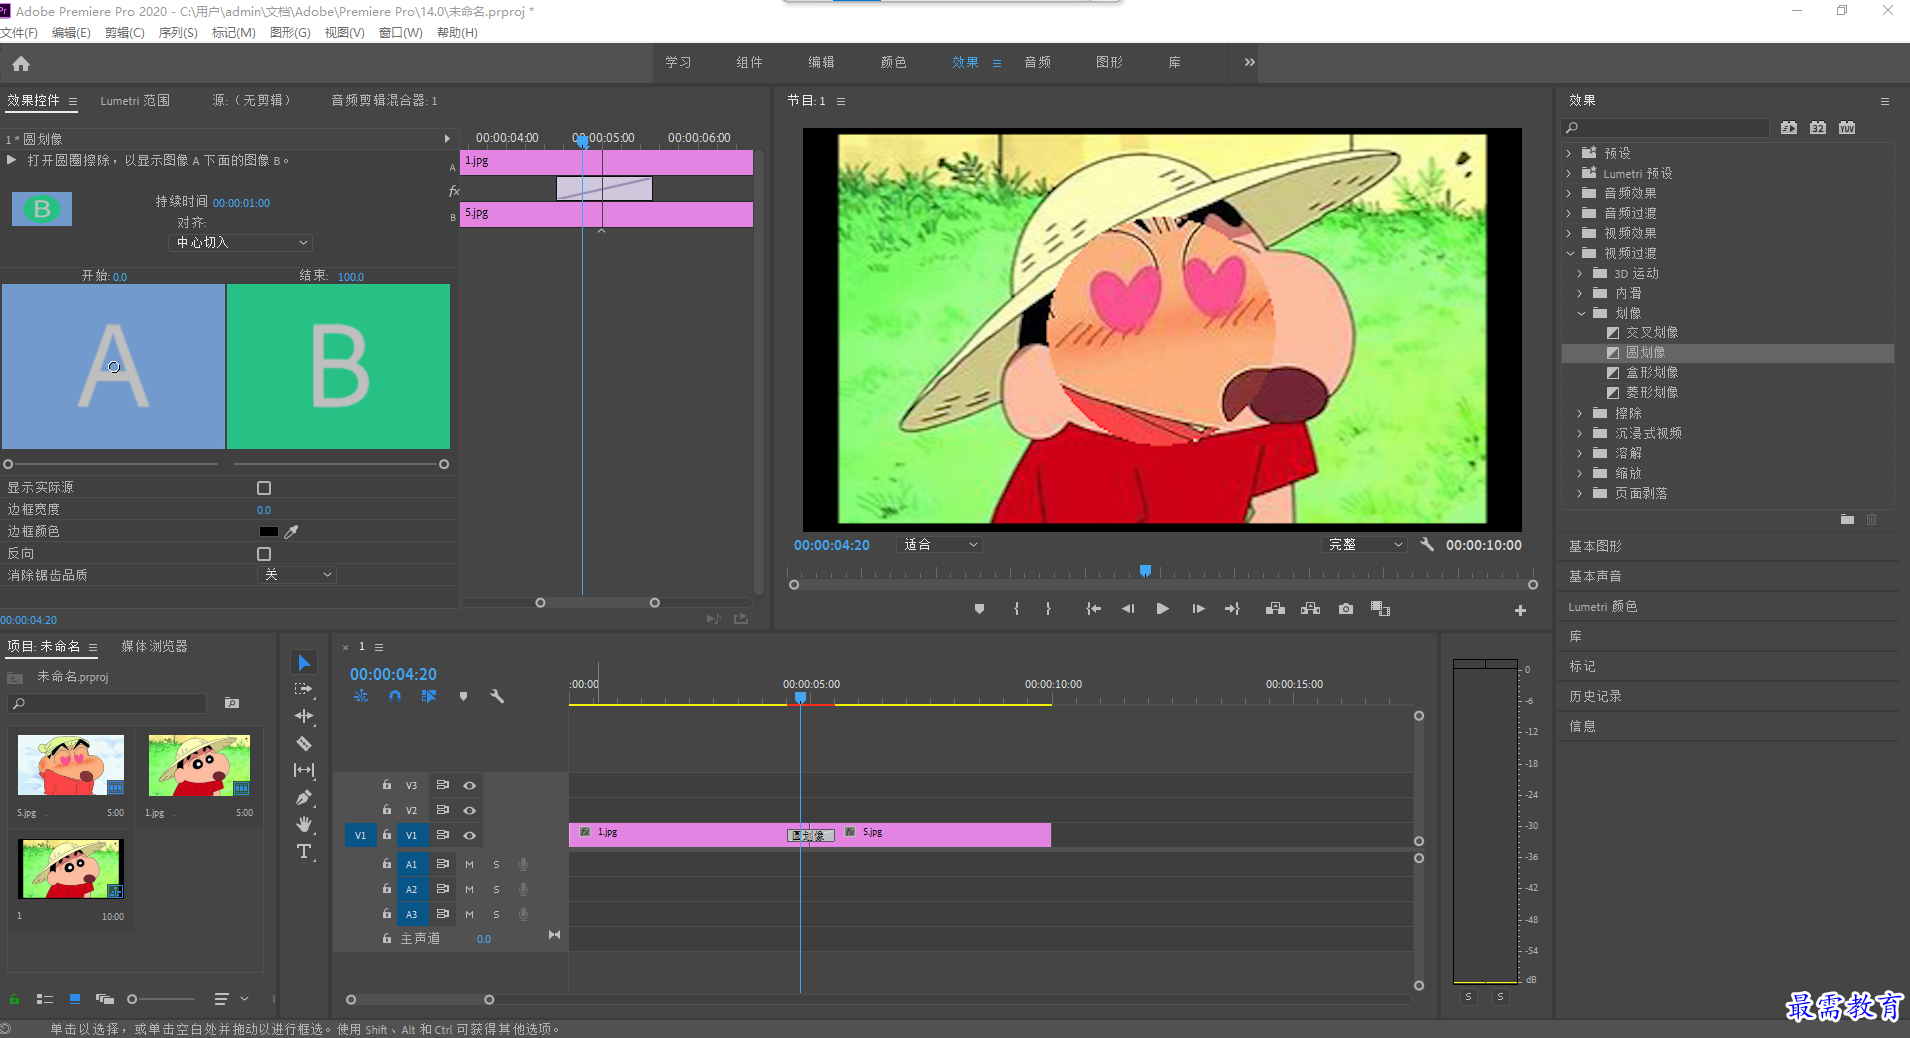The image size is (1910, 1038).
Task: Expand the Video Effects folder
Action: tap(1569, 233)
